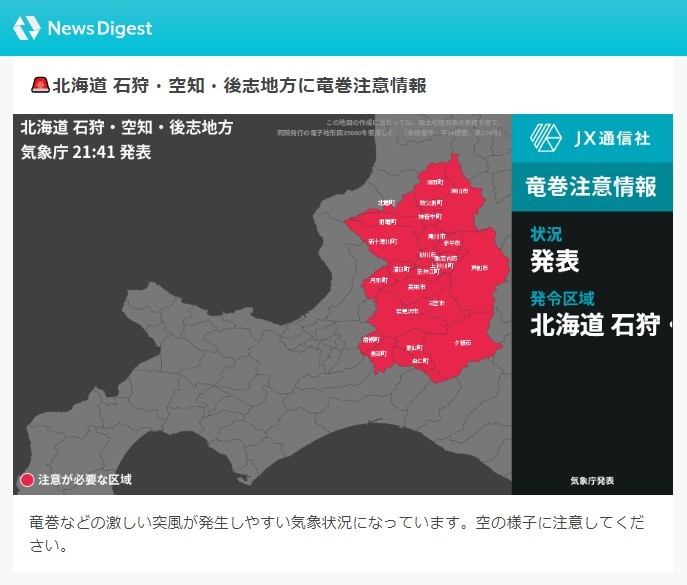Click the 雨竜町 label on the map
Screen dimensions: 687x585
pyautogui.click(x=388, y=222)
